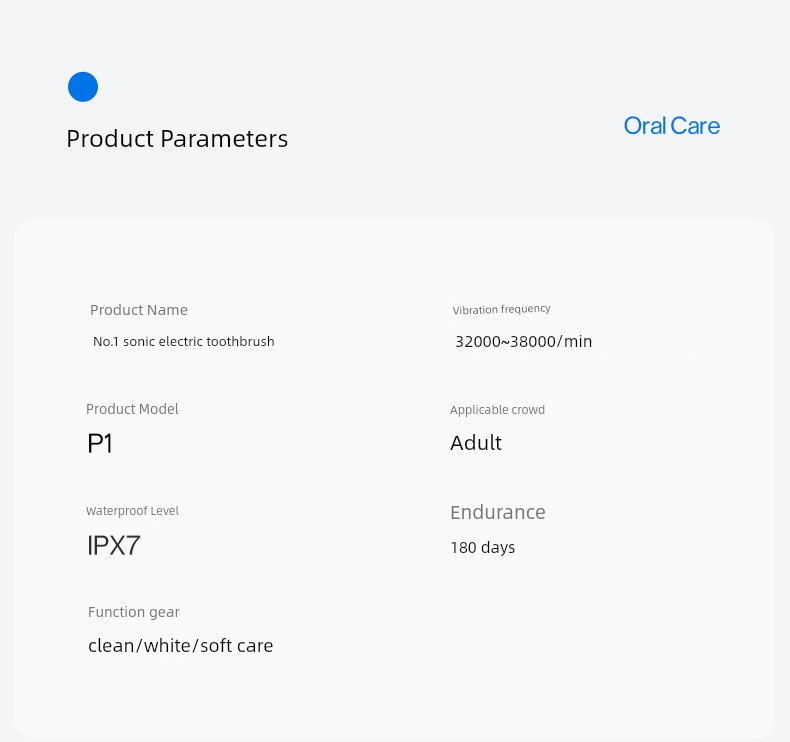Image resolution: width=790 pixels, height=742 pixels.
Task: Click the Adult value
Action: coord(476,443)
